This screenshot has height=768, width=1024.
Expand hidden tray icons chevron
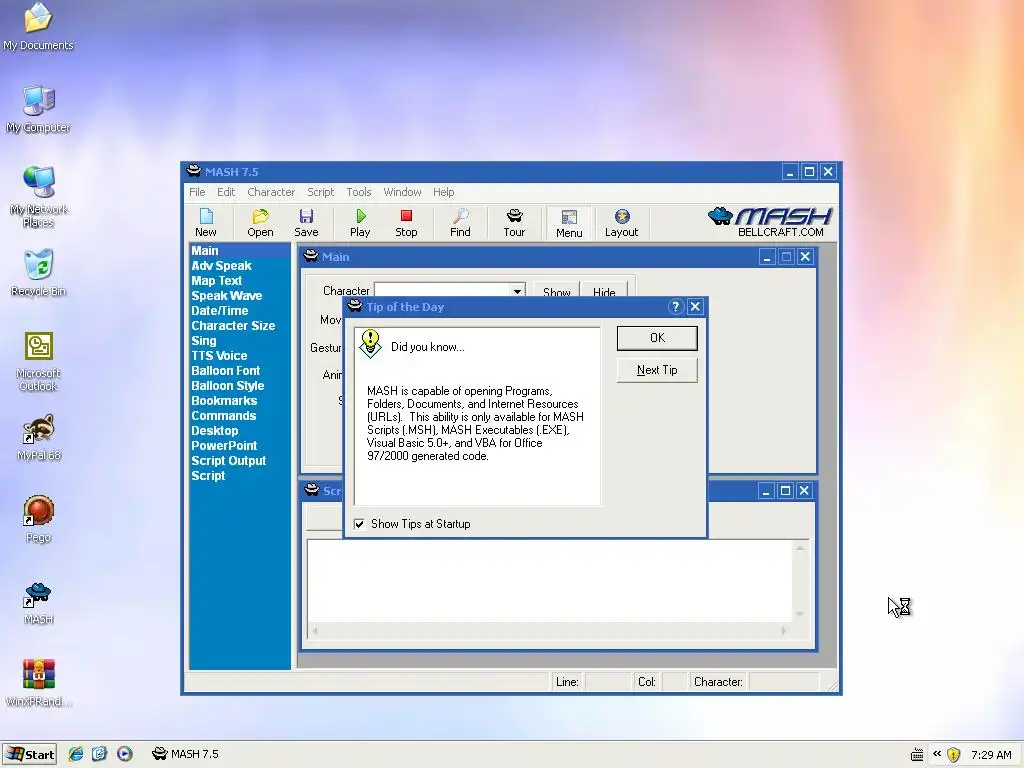point(936,754)
